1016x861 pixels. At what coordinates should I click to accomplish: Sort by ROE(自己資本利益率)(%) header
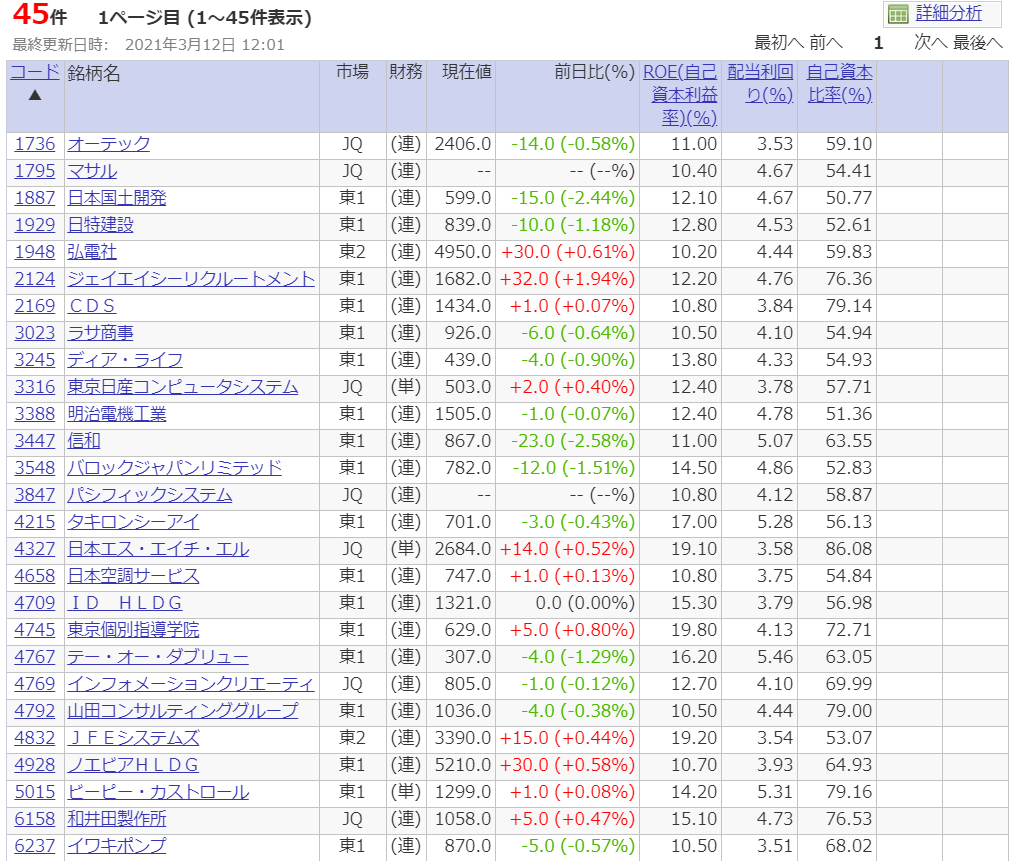(680, 95)
